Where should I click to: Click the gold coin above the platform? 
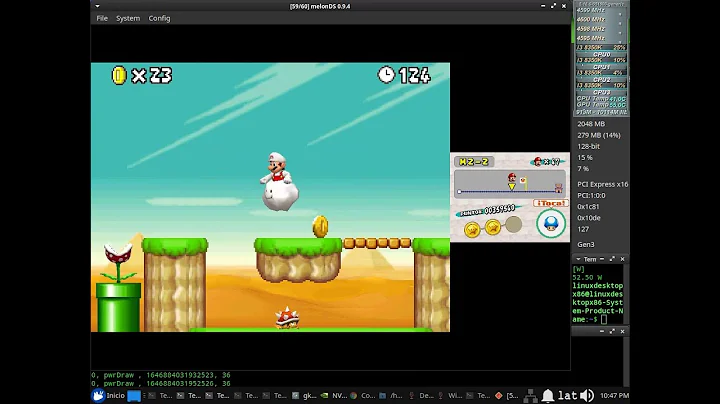tap(321, 226)
